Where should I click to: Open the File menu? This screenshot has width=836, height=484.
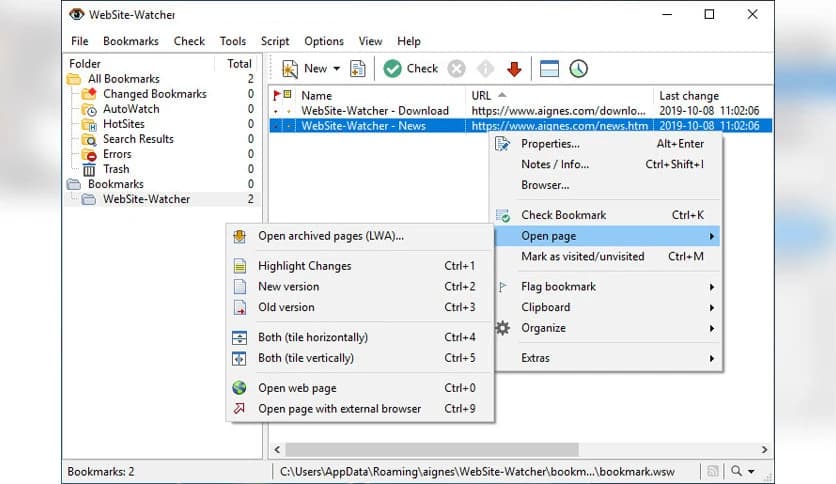79,41
